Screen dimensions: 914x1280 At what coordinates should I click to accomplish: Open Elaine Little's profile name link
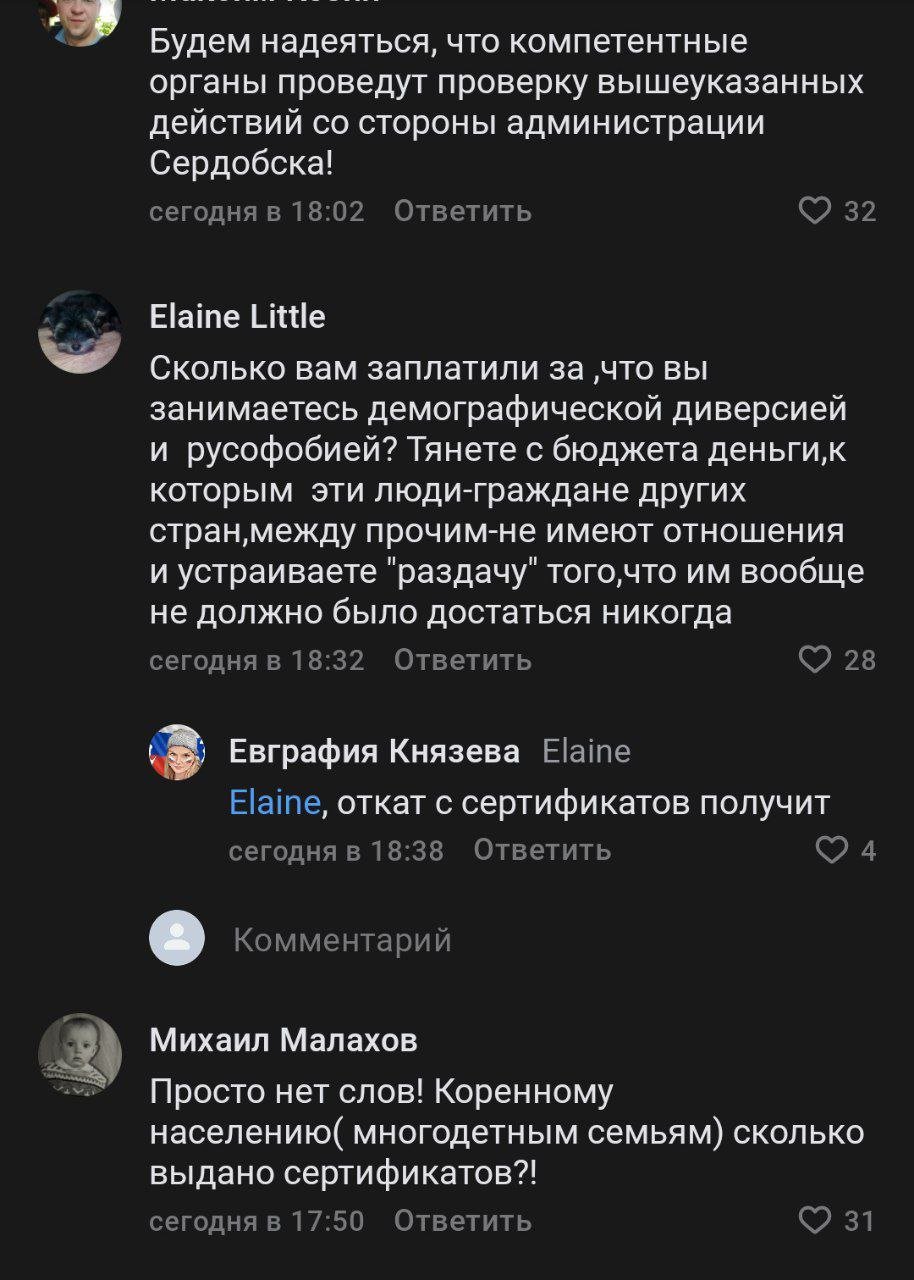pos(238,317)
